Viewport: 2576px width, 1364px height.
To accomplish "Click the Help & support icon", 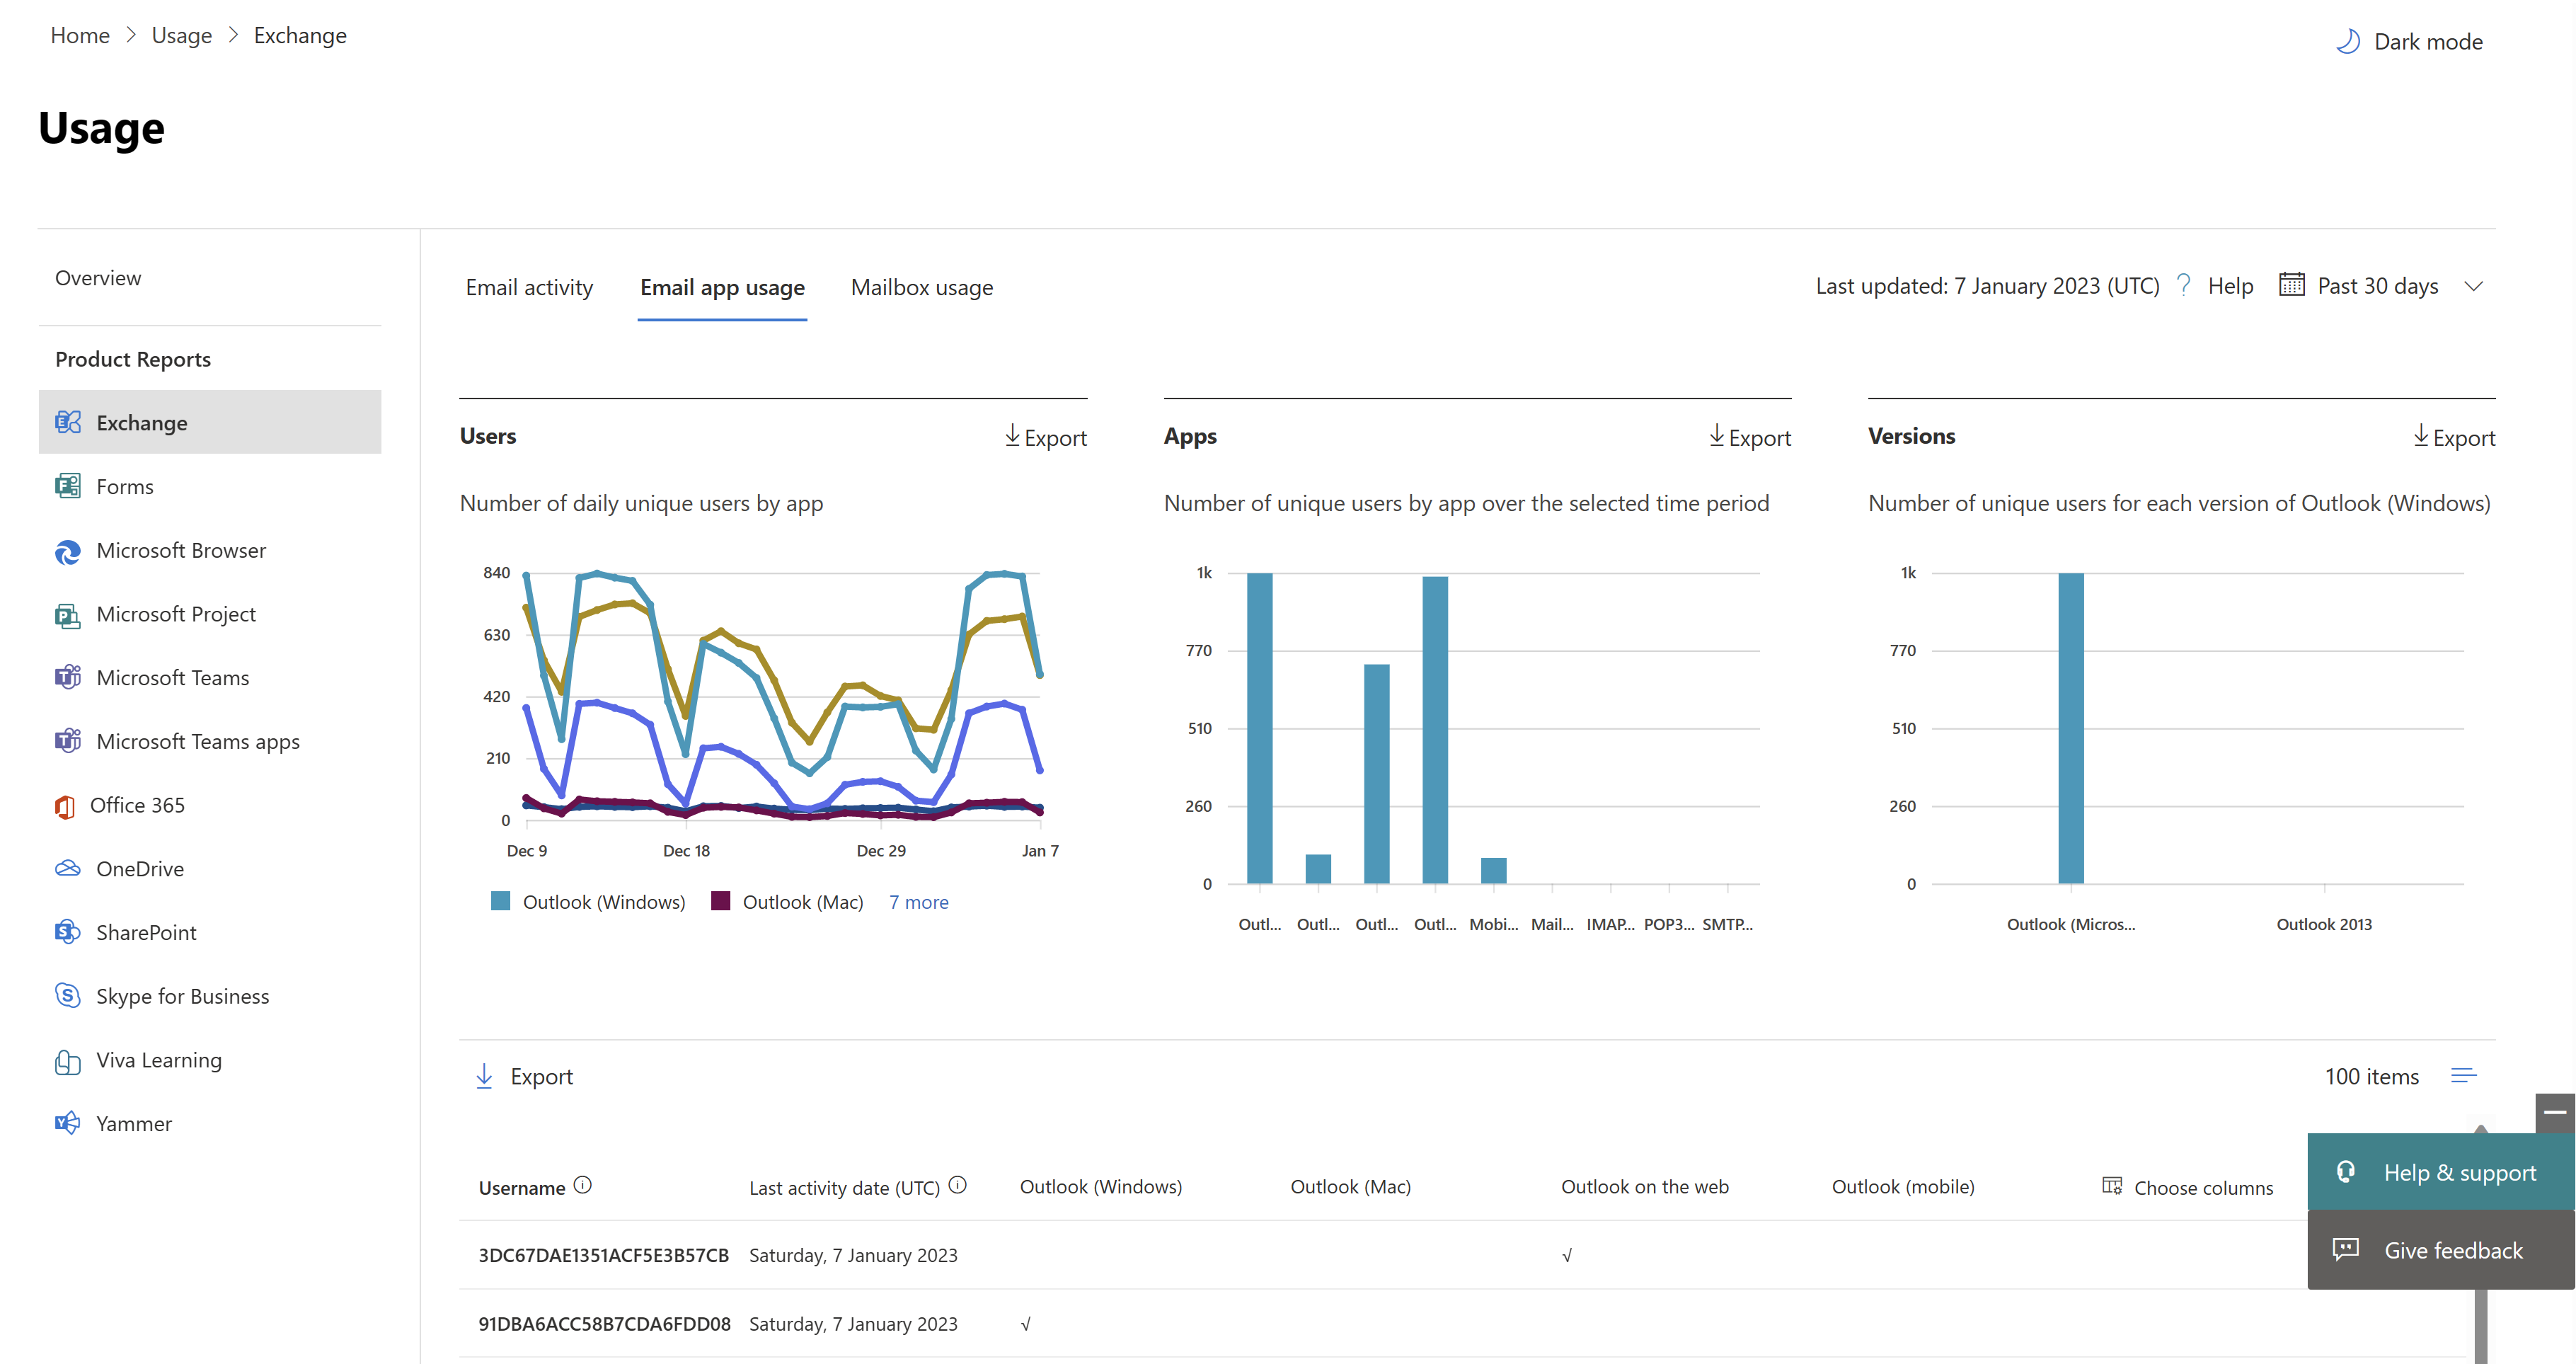I will coord(2346,1171).
